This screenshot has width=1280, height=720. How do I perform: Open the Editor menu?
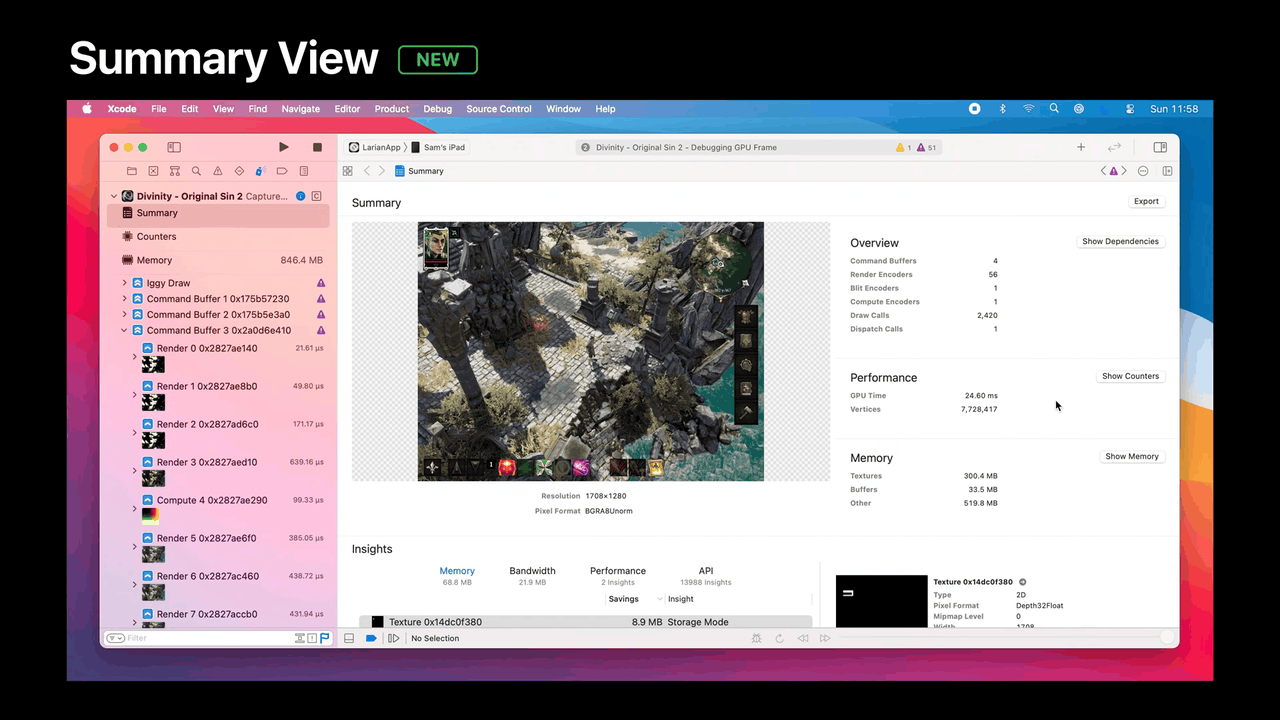(x=347, y=109)
